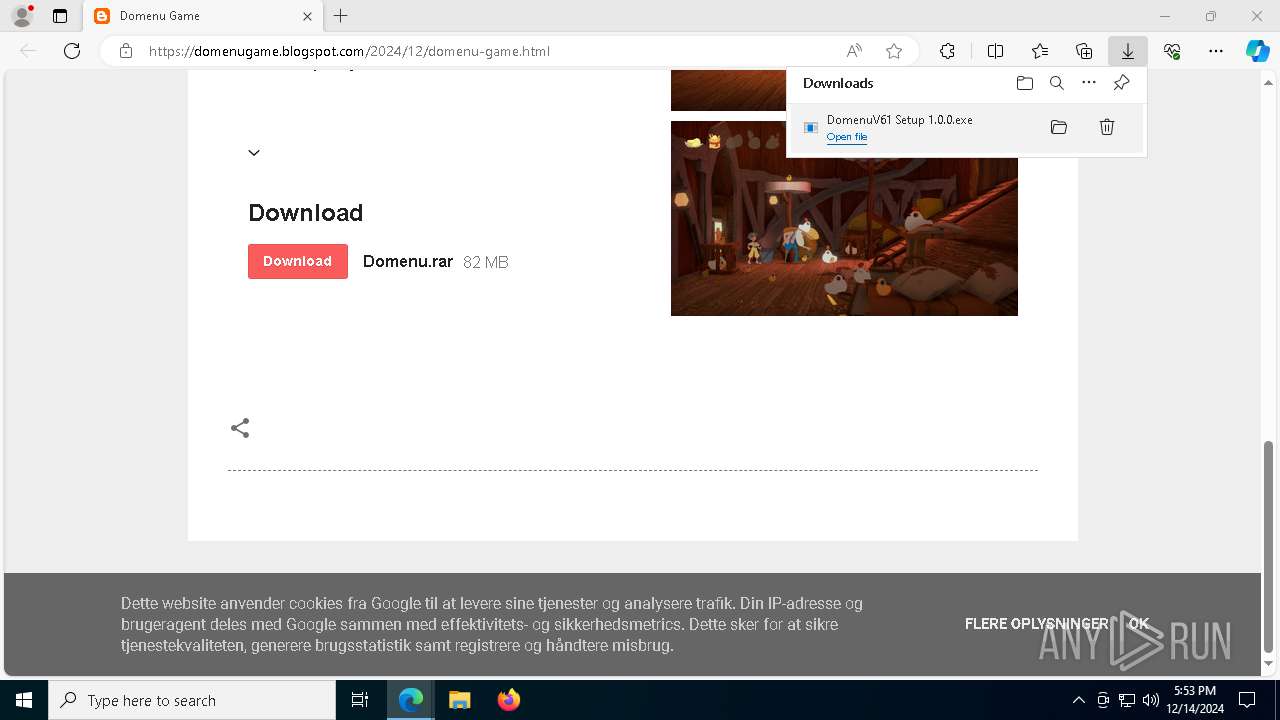Screen dimensions: 1280x720
Task: Click FLERE OPLYSNINGER cookie link
Action: (1036, 623)
